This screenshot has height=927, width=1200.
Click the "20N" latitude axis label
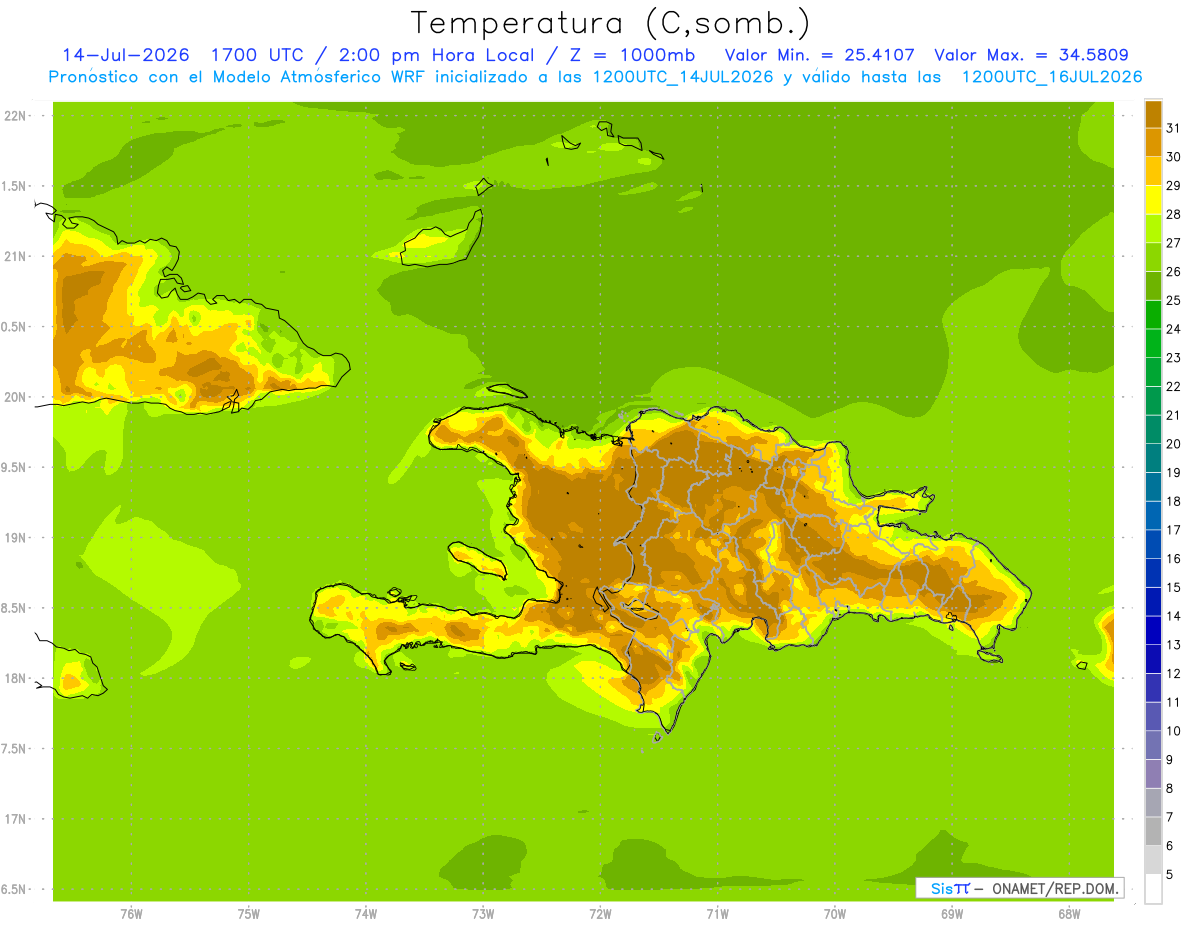(15, 397)
